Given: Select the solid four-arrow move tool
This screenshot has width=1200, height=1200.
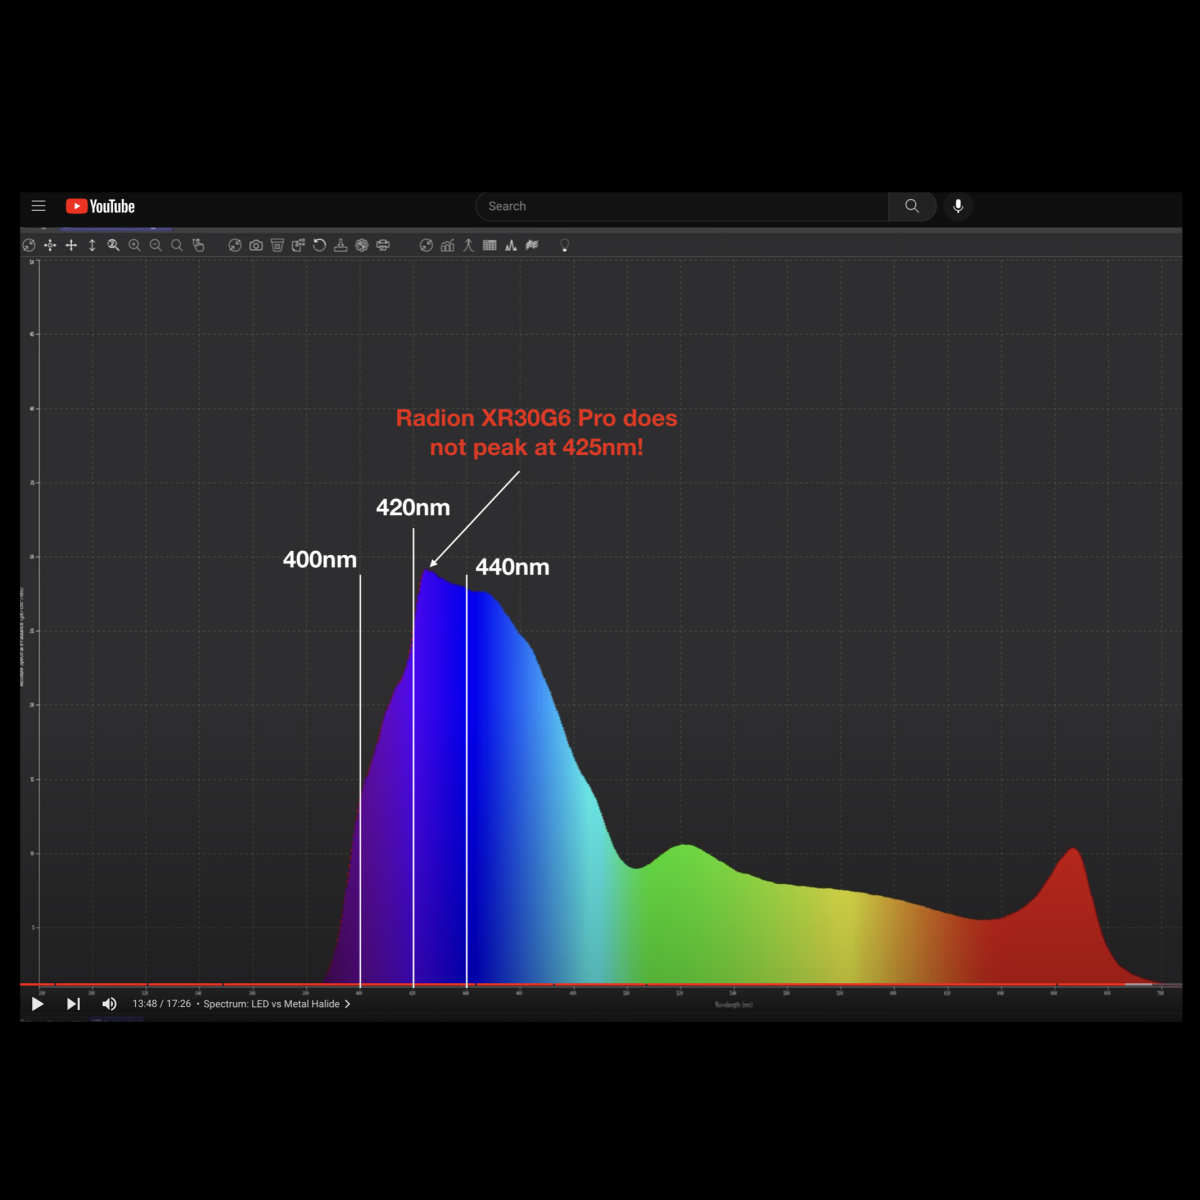Looking at the screenshot, I should [71, 245].
